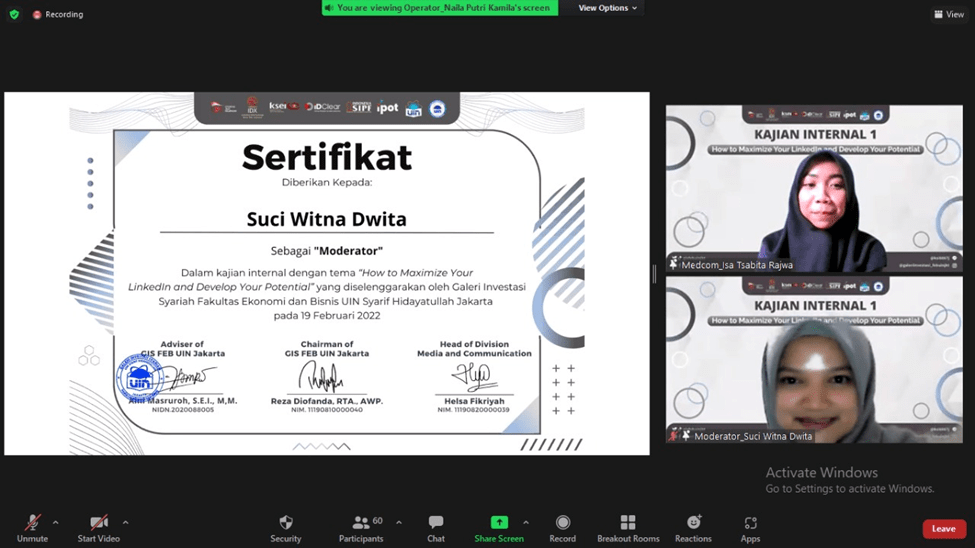
Task: Expand share options arrow beside Share Screen
Action: [x=526, y=522]
